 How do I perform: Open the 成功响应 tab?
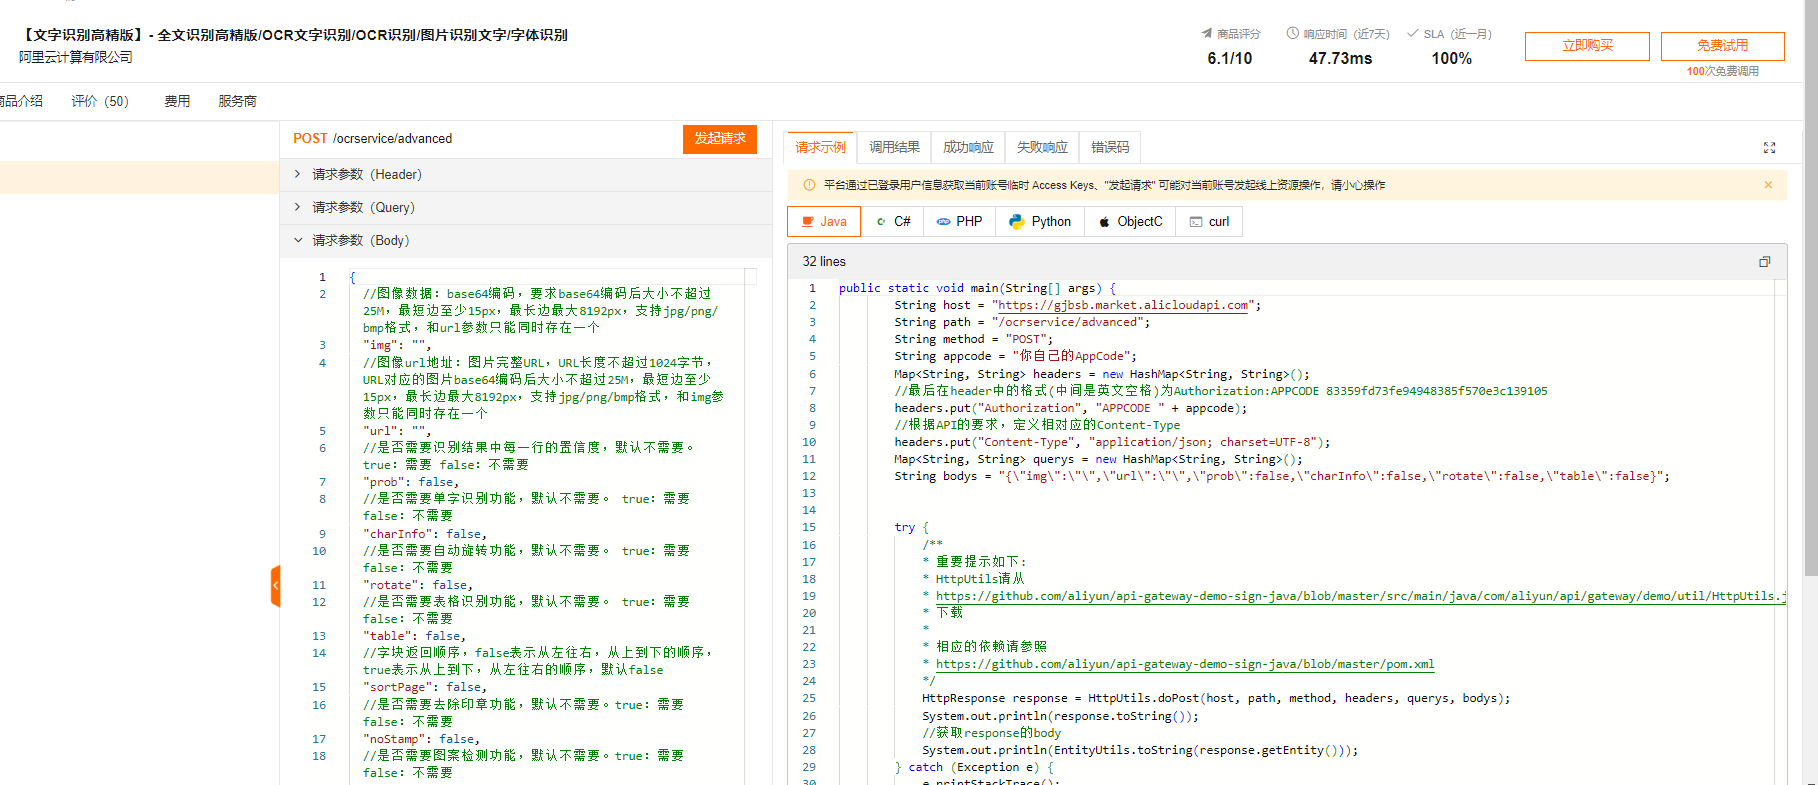[x=968, y=147]
